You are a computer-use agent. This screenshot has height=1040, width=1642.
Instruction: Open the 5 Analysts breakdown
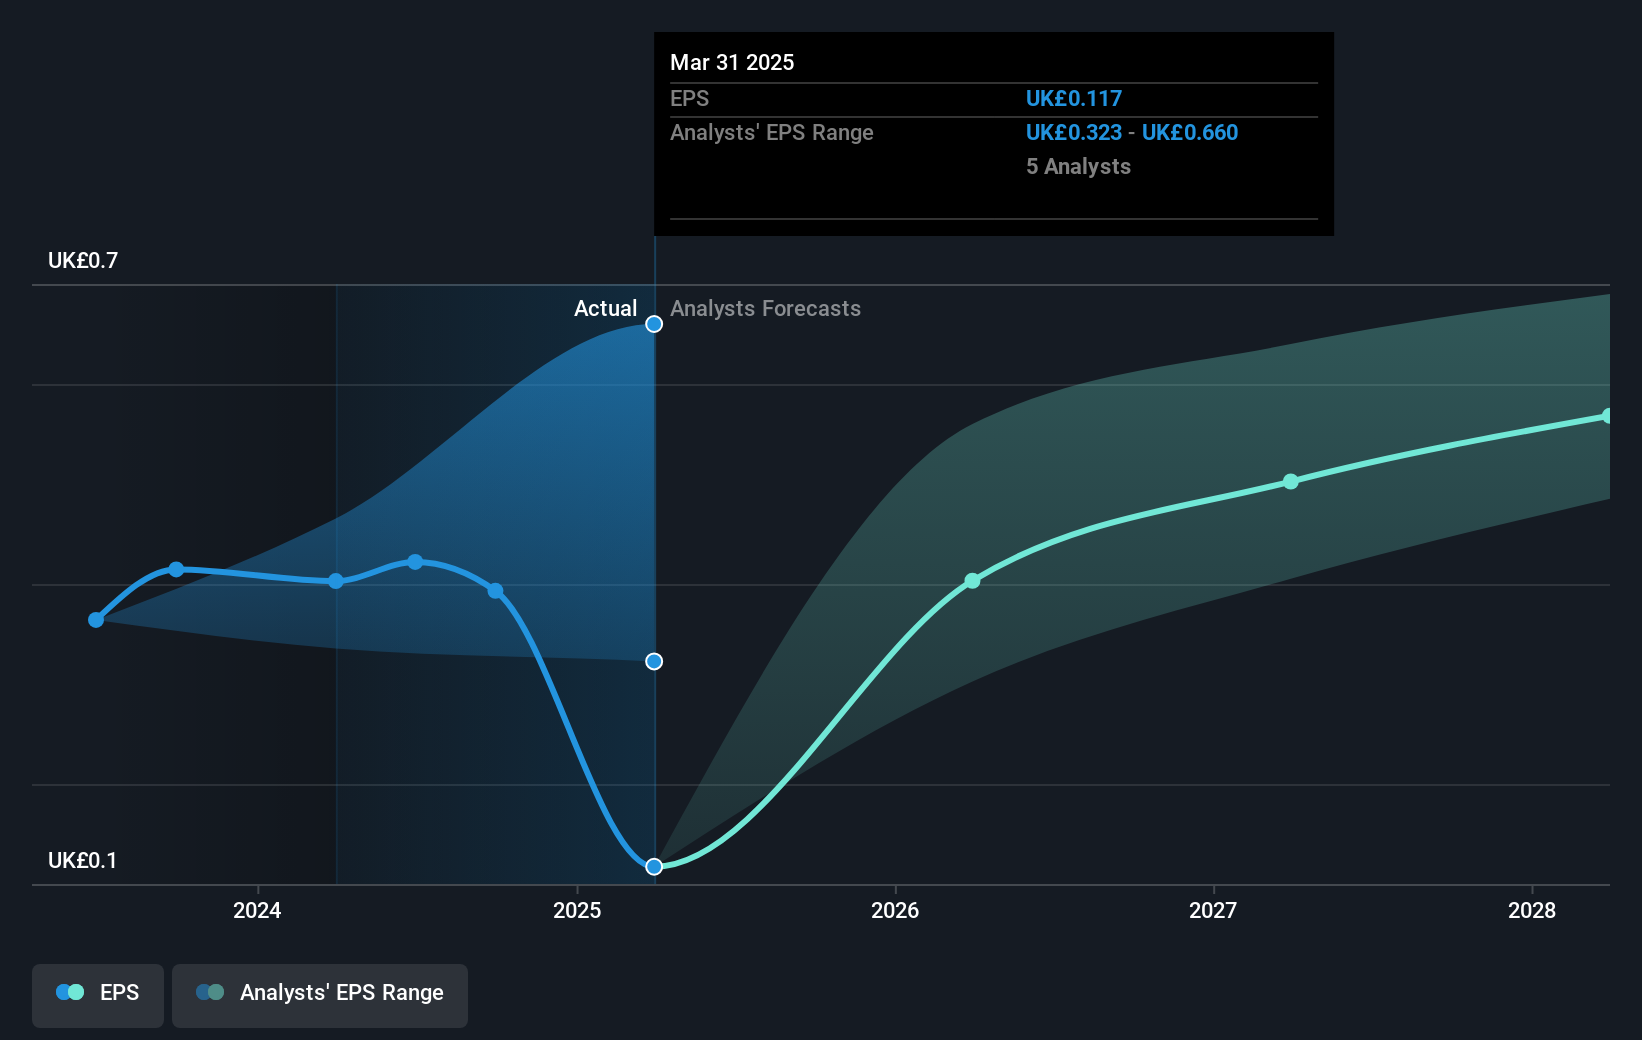[x=1078, y=167]
